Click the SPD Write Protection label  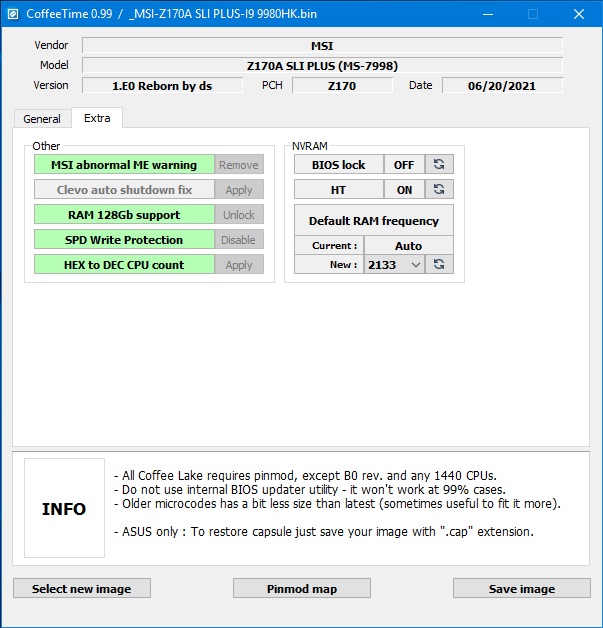pos(124,239)
